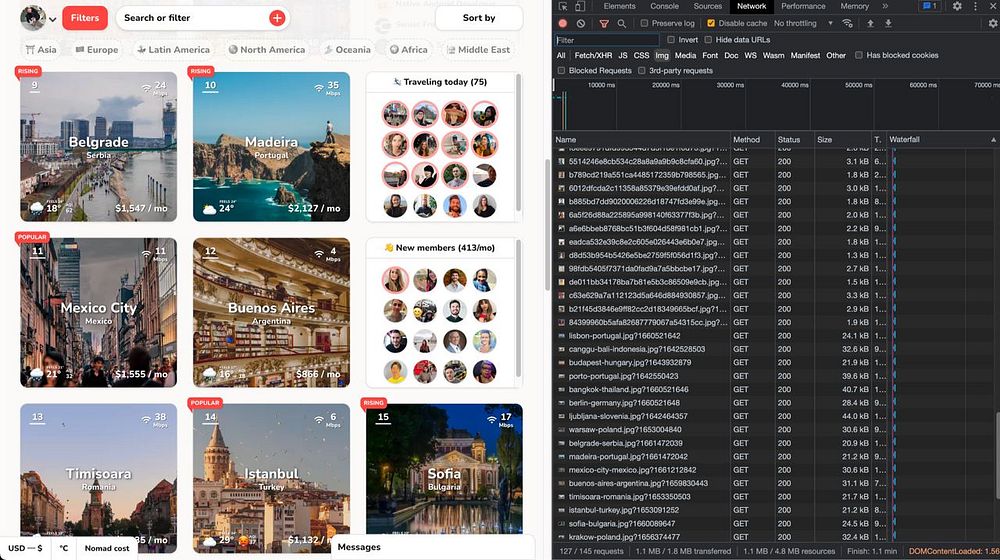Enable the Preserve log checkbox
This screenshot has height=560, width=1000.
coord(645,23)
